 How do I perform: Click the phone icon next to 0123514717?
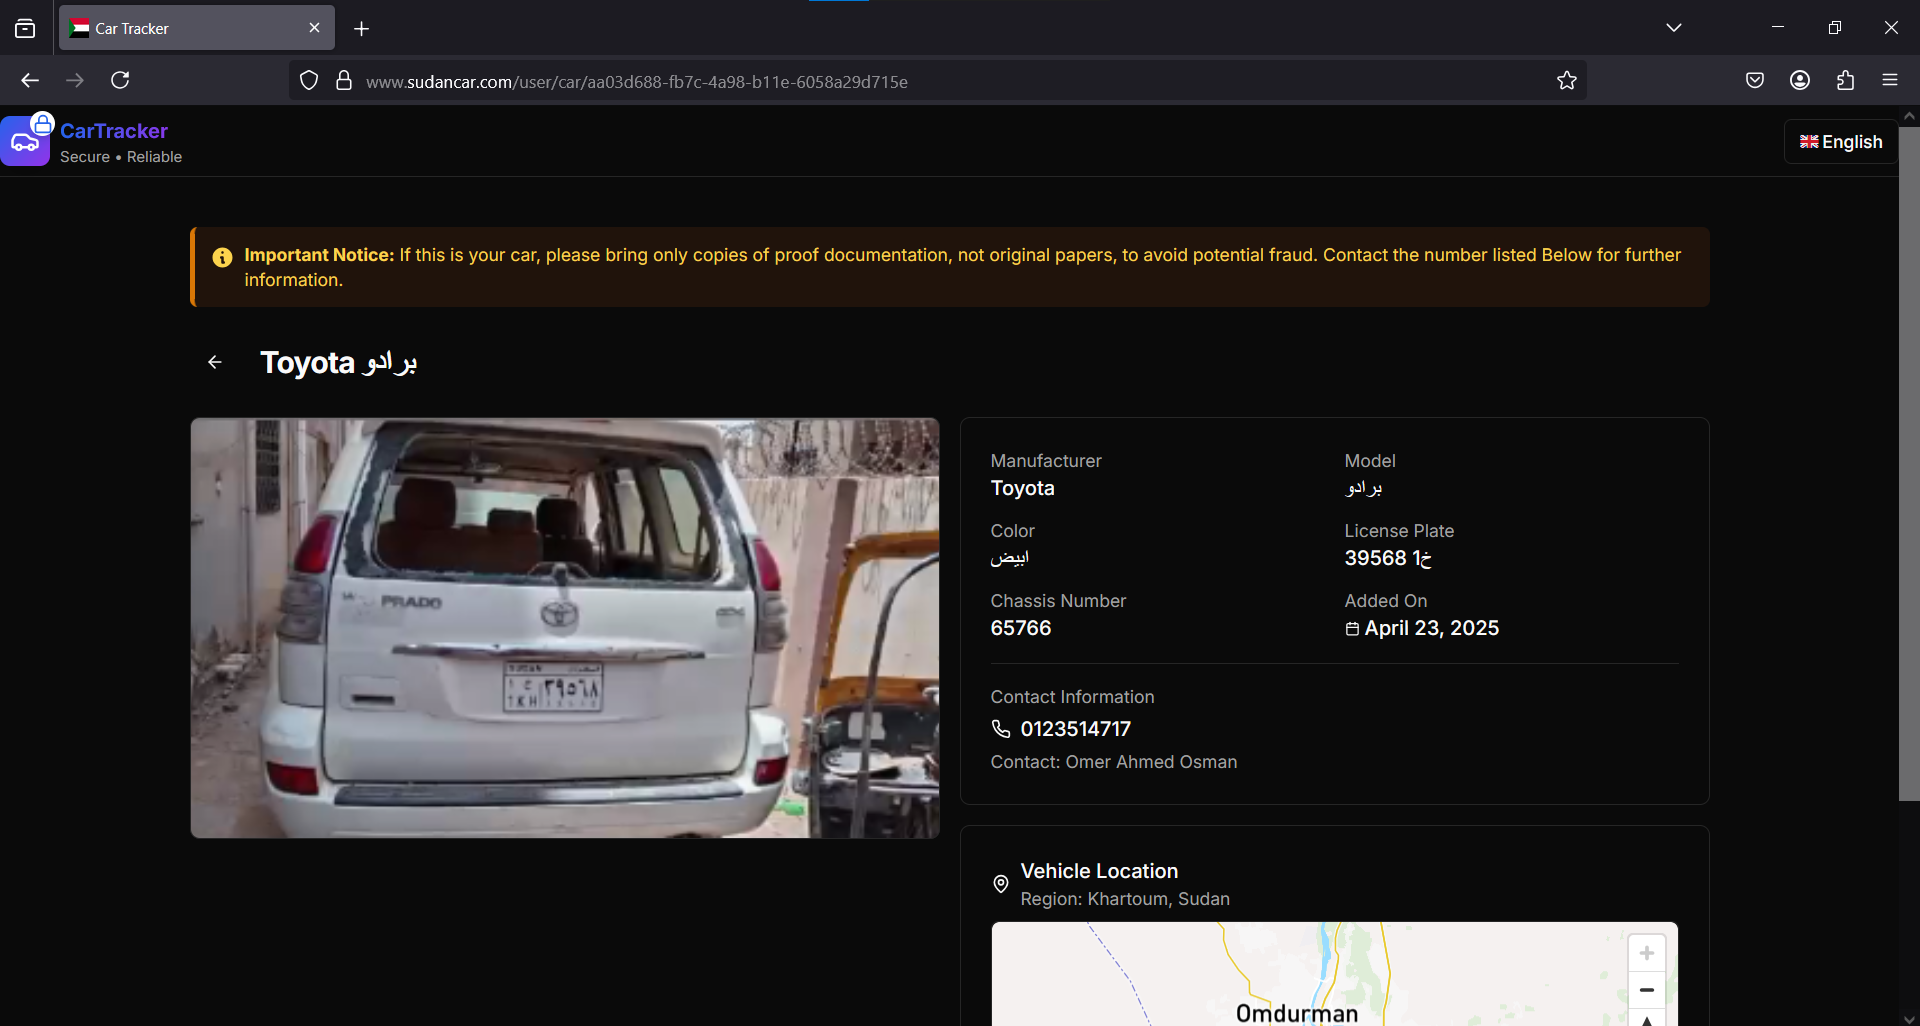[1000, 729]
